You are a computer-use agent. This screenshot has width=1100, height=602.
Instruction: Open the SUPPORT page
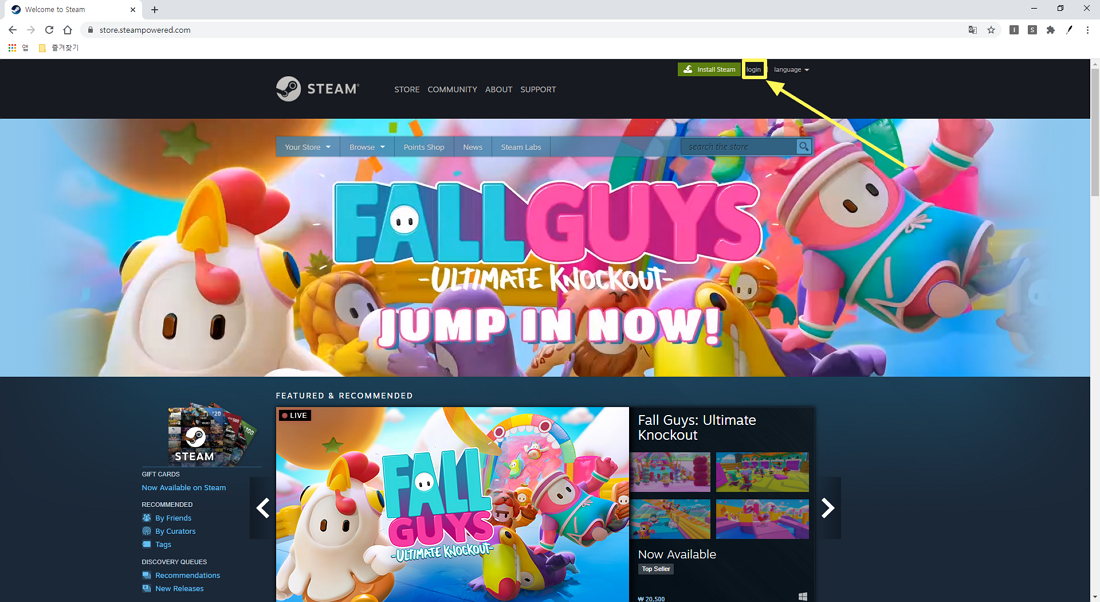538,90
